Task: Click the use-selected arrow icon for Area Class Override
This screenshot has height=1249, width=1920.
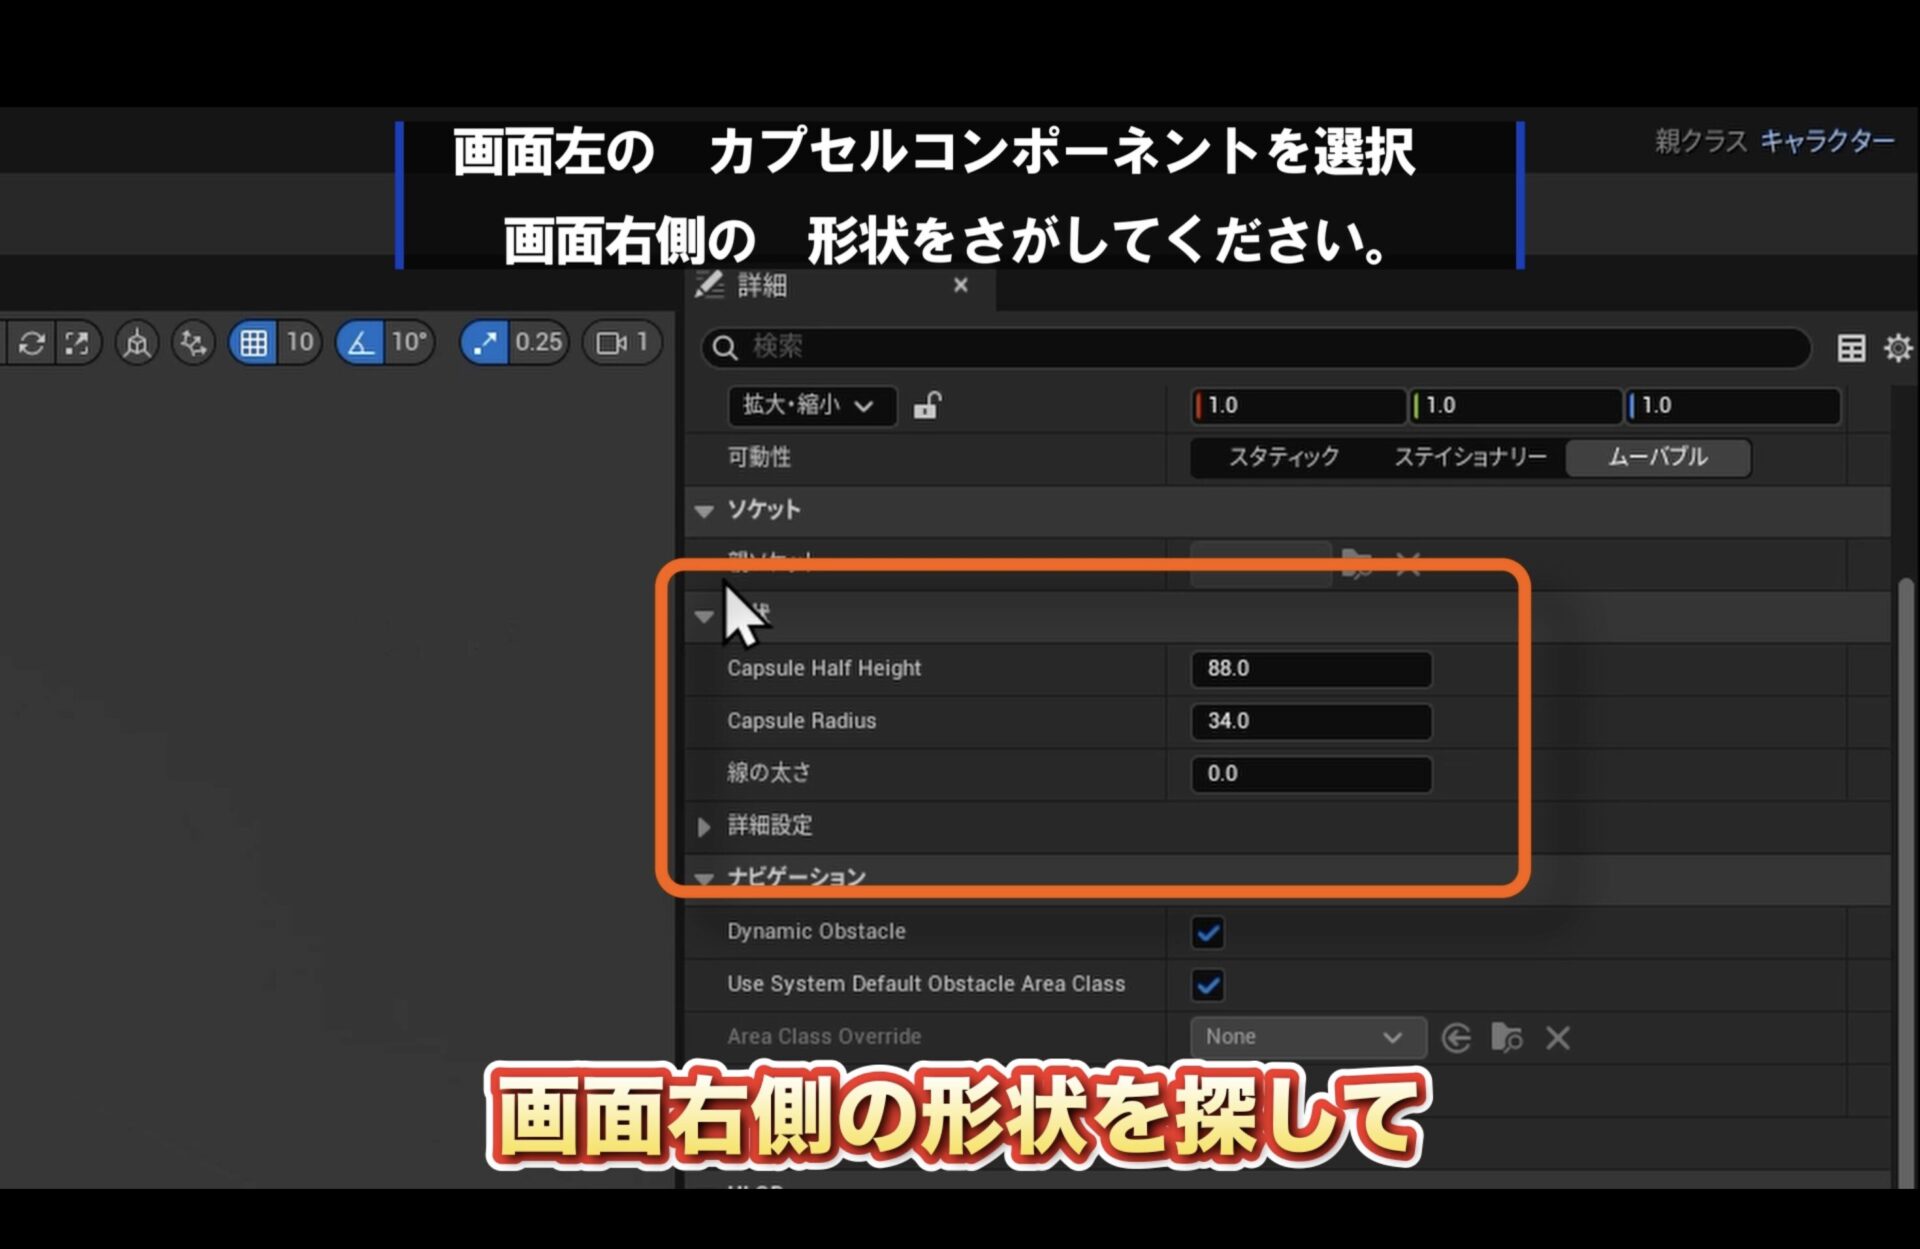Action: coord(1456,1037)
